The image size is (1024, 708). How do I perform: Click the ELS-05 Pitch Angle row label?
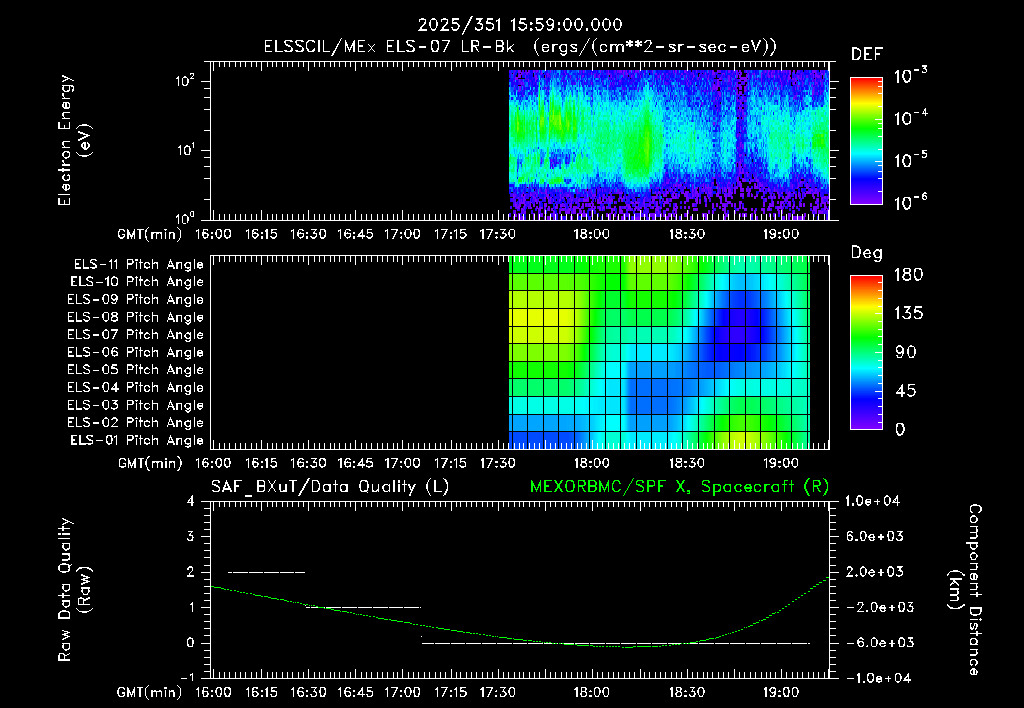click(135, 370)
